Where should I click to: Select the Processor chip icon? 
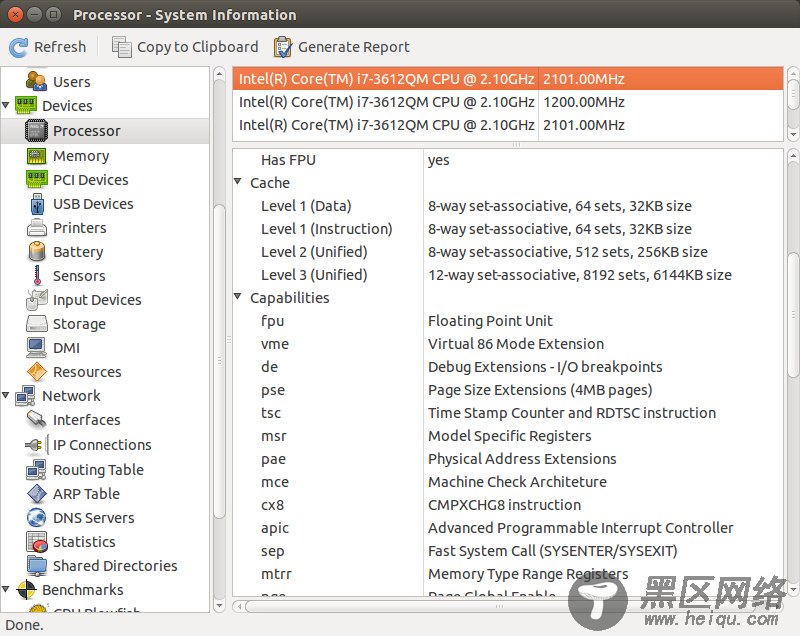[36, 131]
